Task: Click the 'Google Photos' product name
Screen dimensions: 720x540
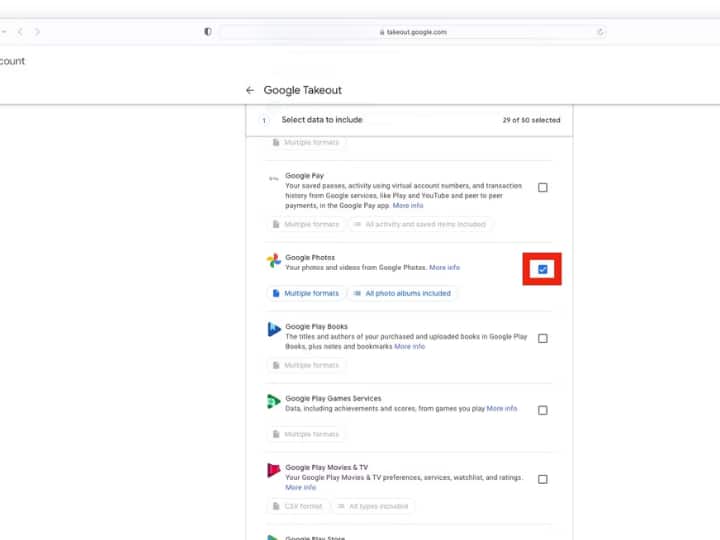Action: pyautogui.click(x=310, y=257)
